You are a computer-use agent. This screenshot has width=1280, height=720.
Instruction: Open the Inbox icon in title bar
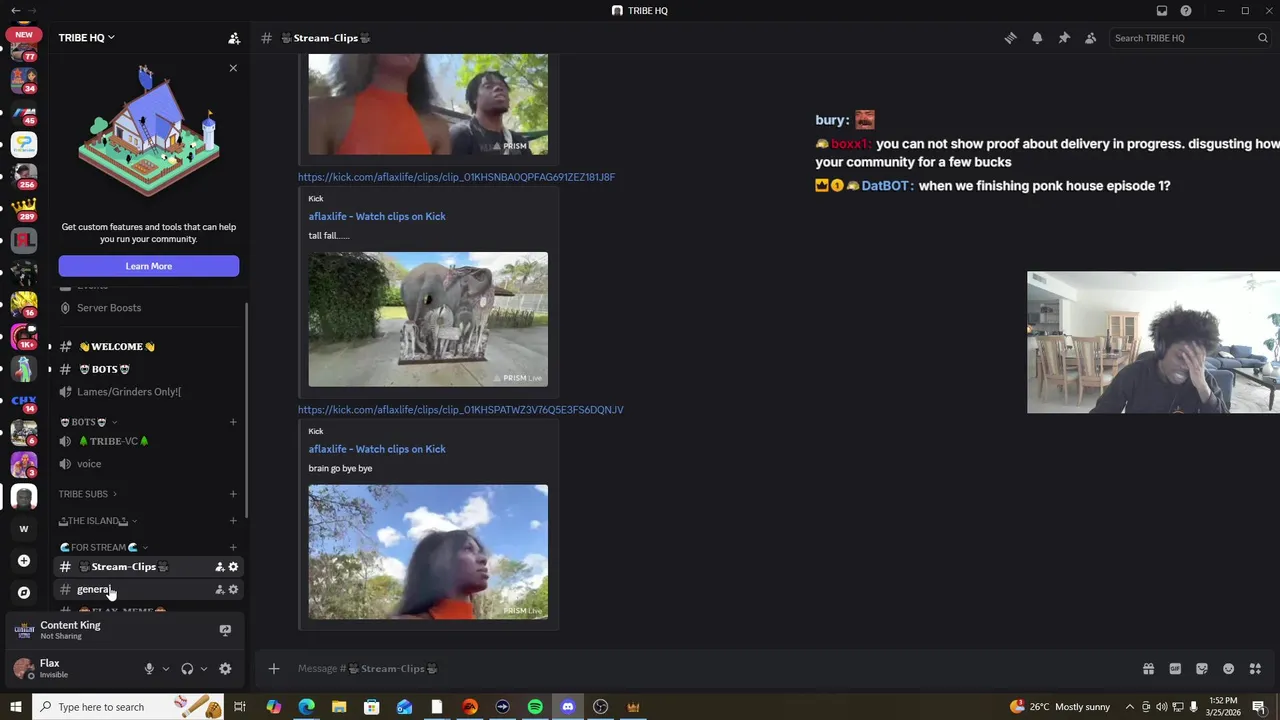pos(1162,11)
